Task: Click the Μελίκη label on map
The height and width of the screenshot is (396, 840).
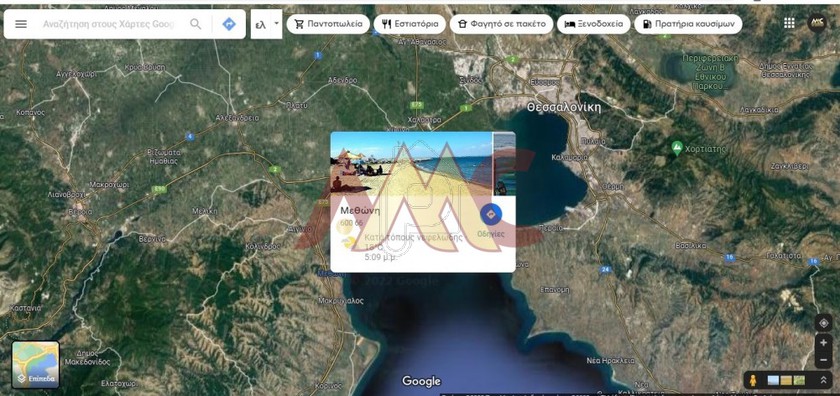Action: click(205, 211)
